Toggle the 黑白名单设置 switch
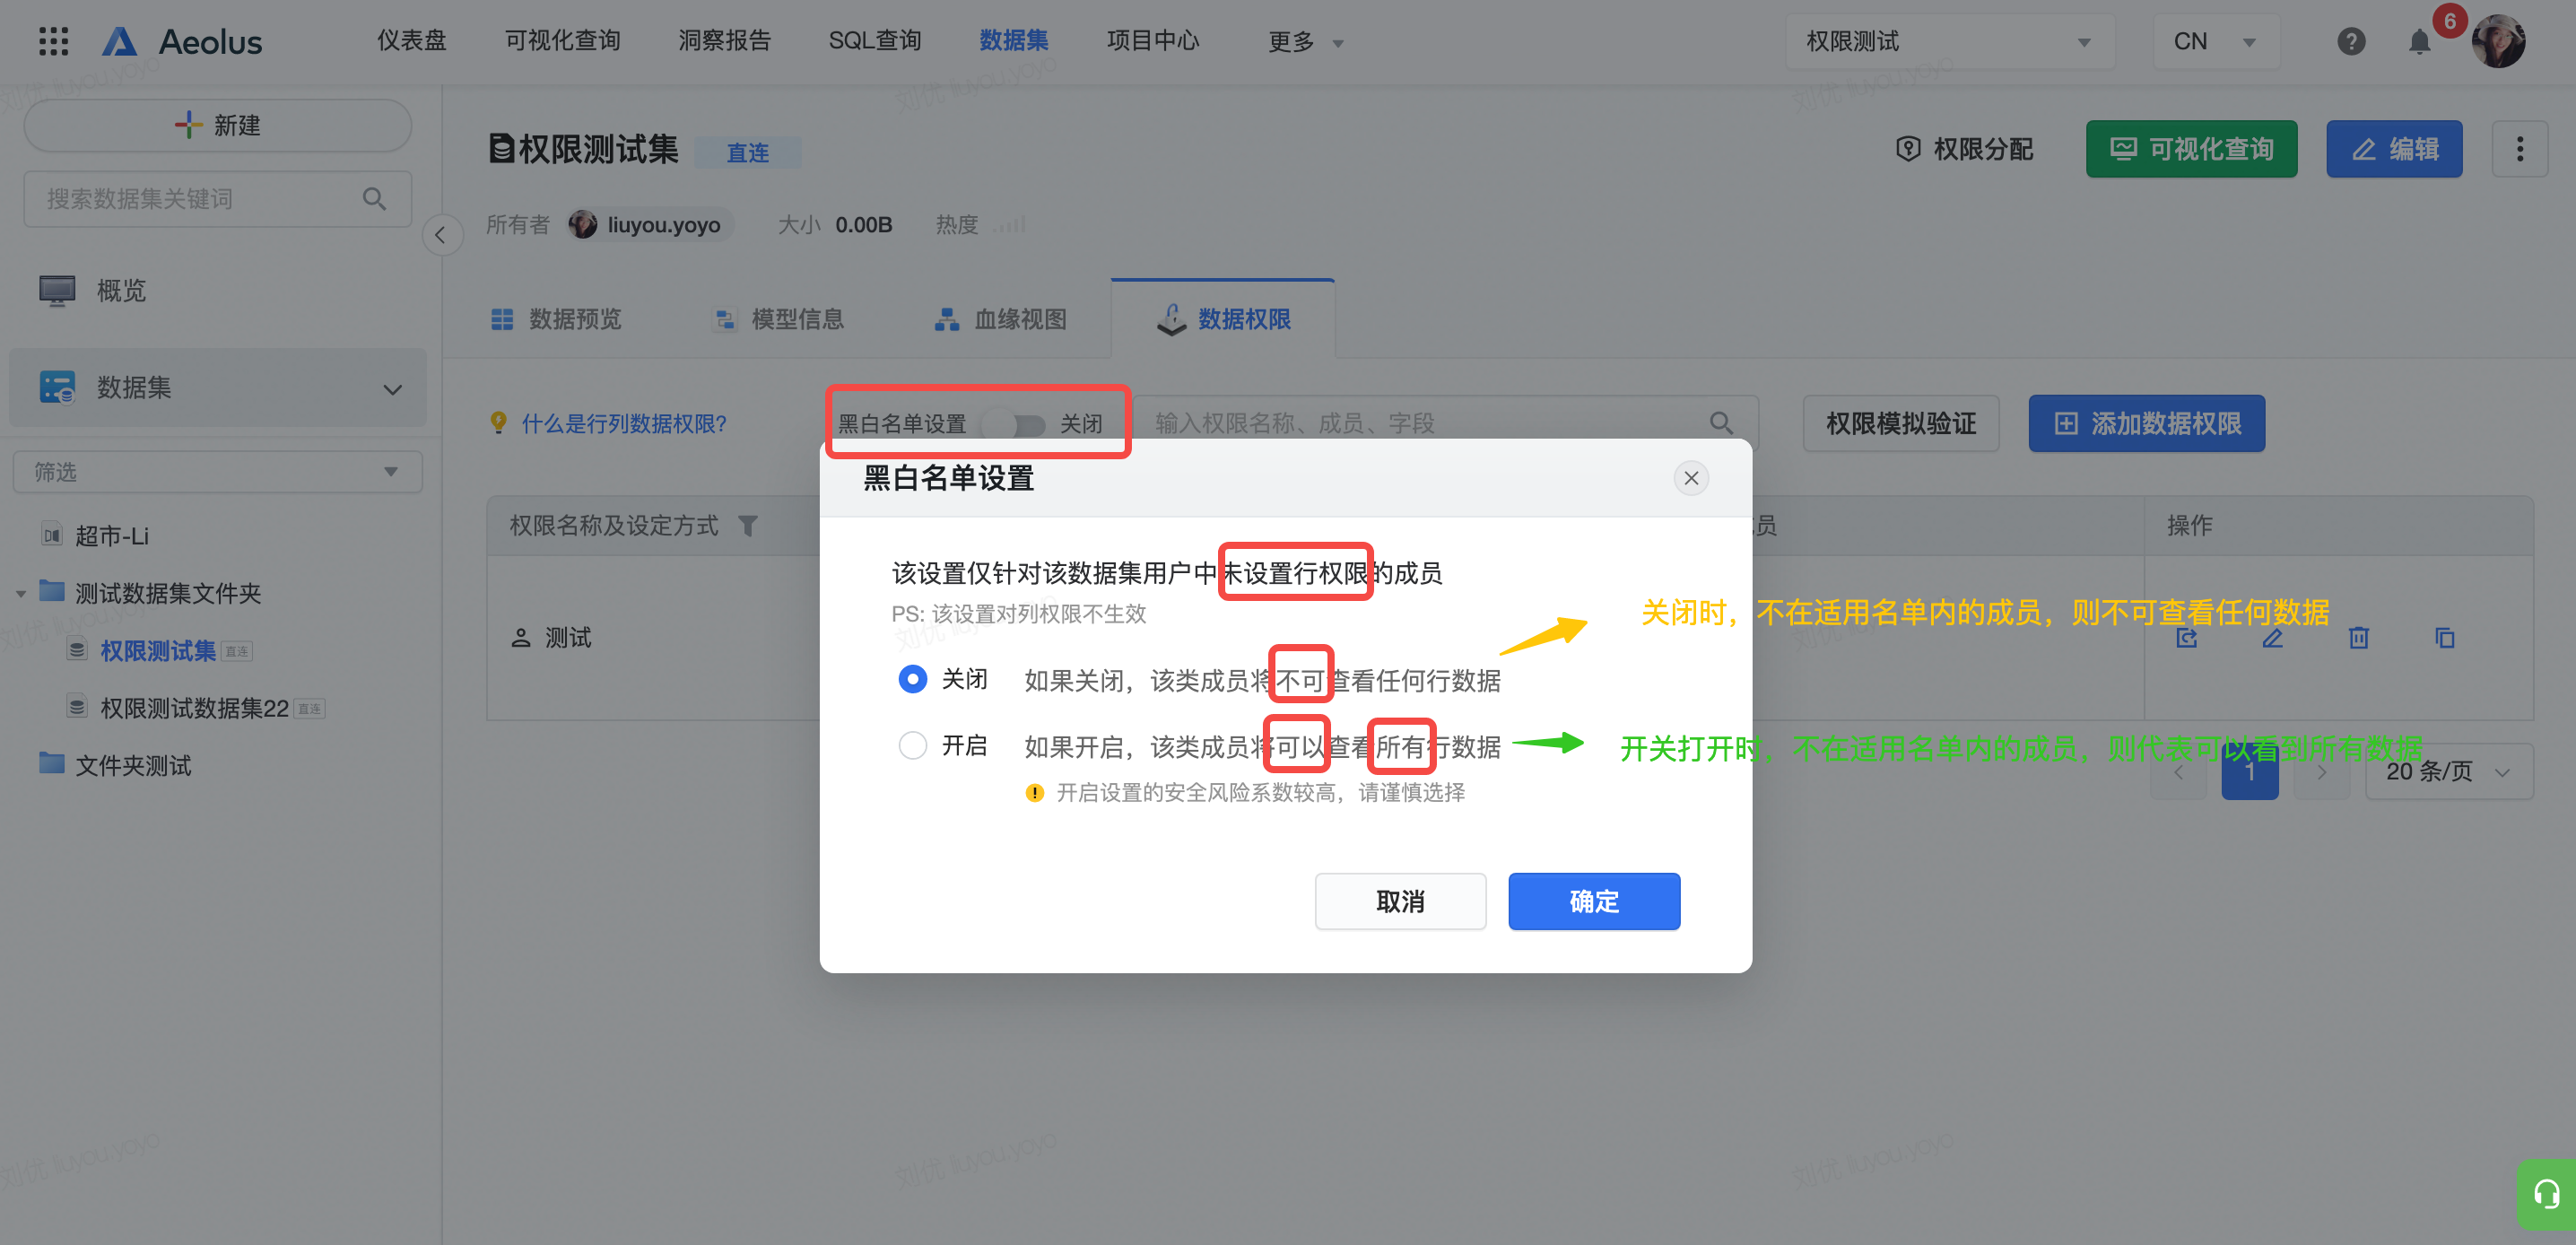 click(x=1013, y=424)
